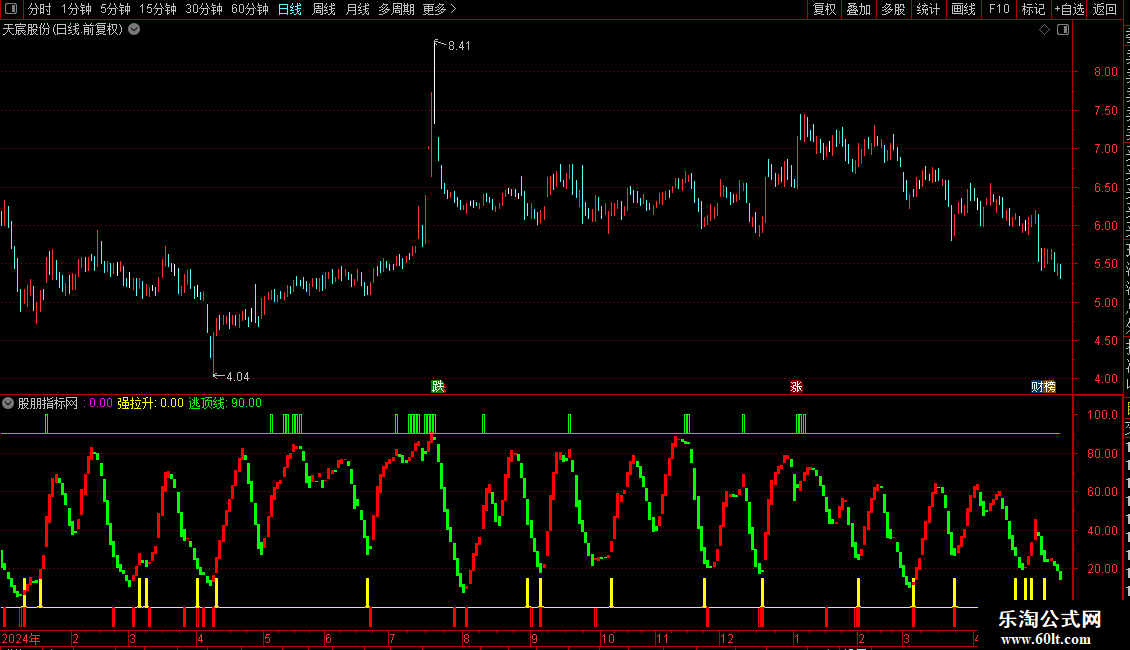The width and height of the screenshot is (1130, 650).
Task: Open the 画线 drawing tools
Action: [963, 9]
